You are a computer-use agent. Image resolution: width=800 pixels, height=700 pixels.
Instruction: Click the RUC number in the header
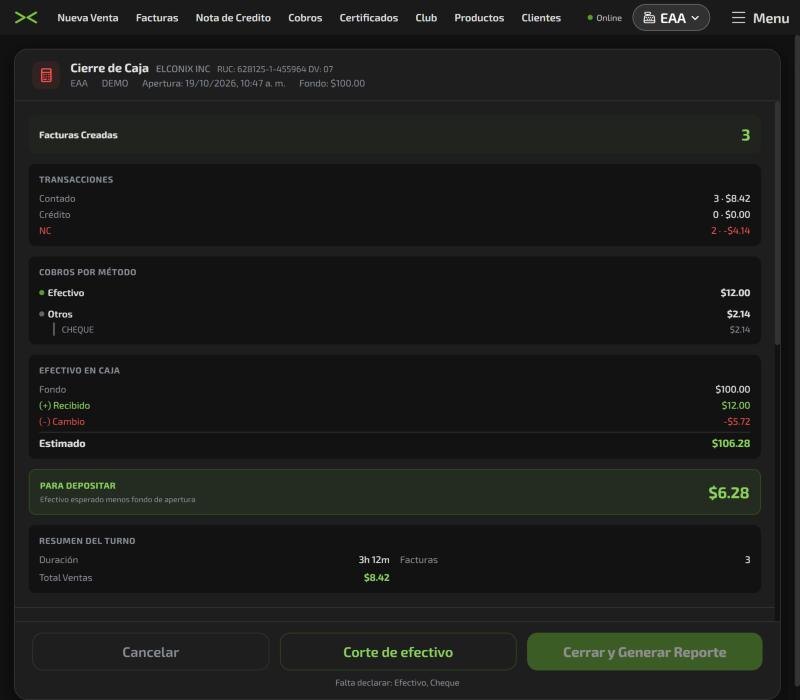275,69
